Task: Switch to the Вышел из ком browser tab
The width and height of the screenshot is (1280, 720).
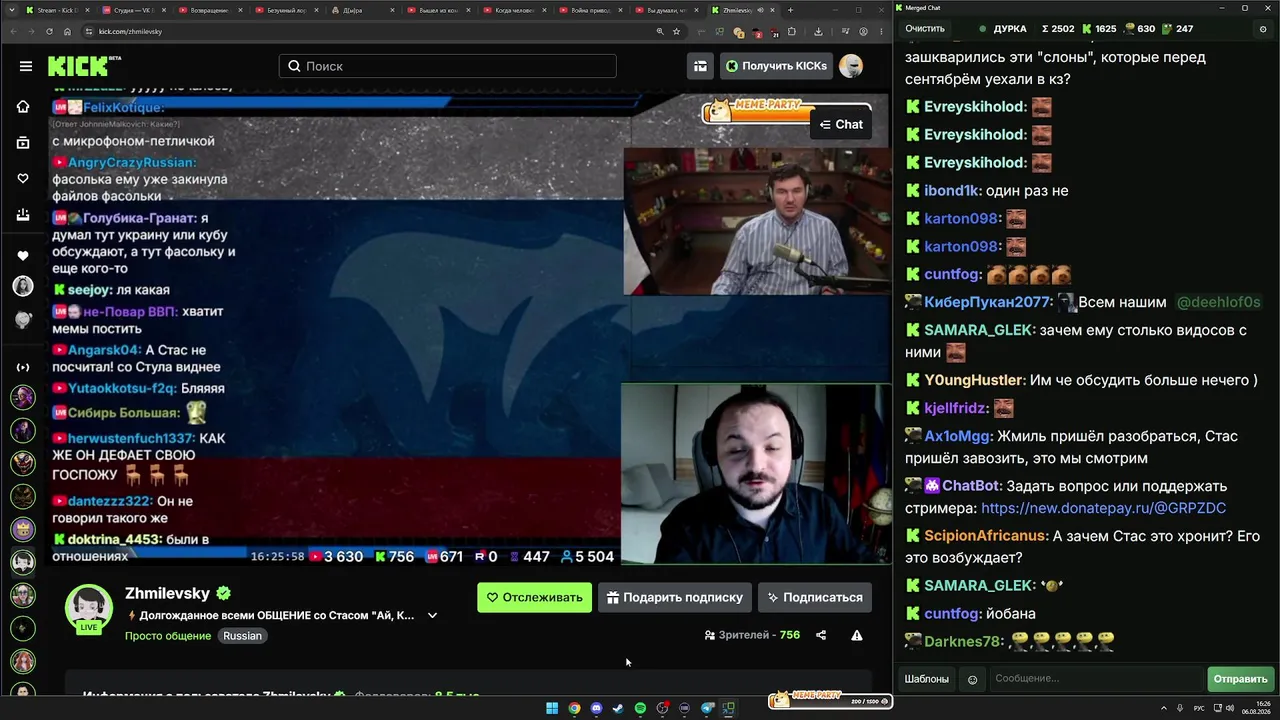Action: pyautogui.click(x=437, y=10)
